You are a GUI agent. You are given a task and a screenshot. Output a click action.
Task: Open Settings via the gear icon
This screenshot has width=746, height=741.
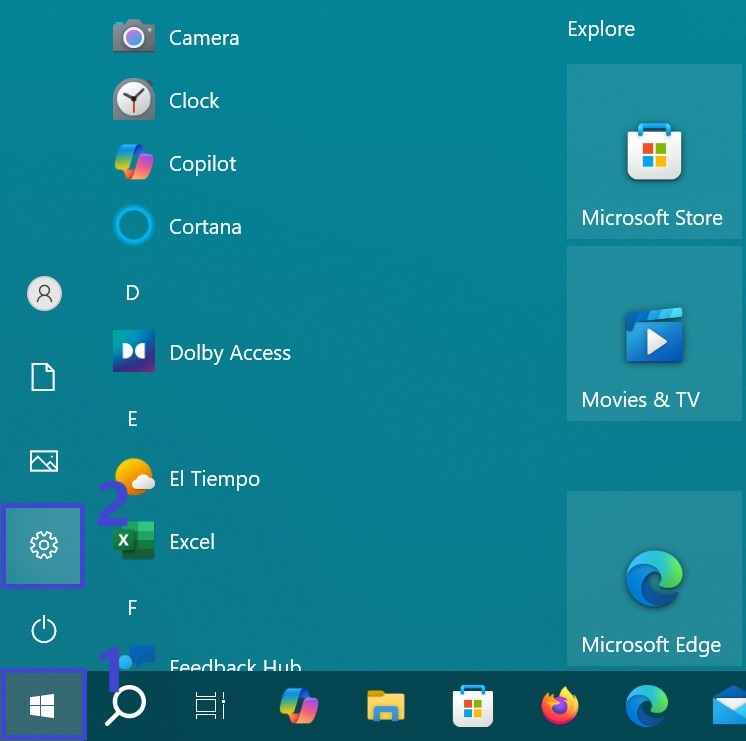(x=43, y=545)
